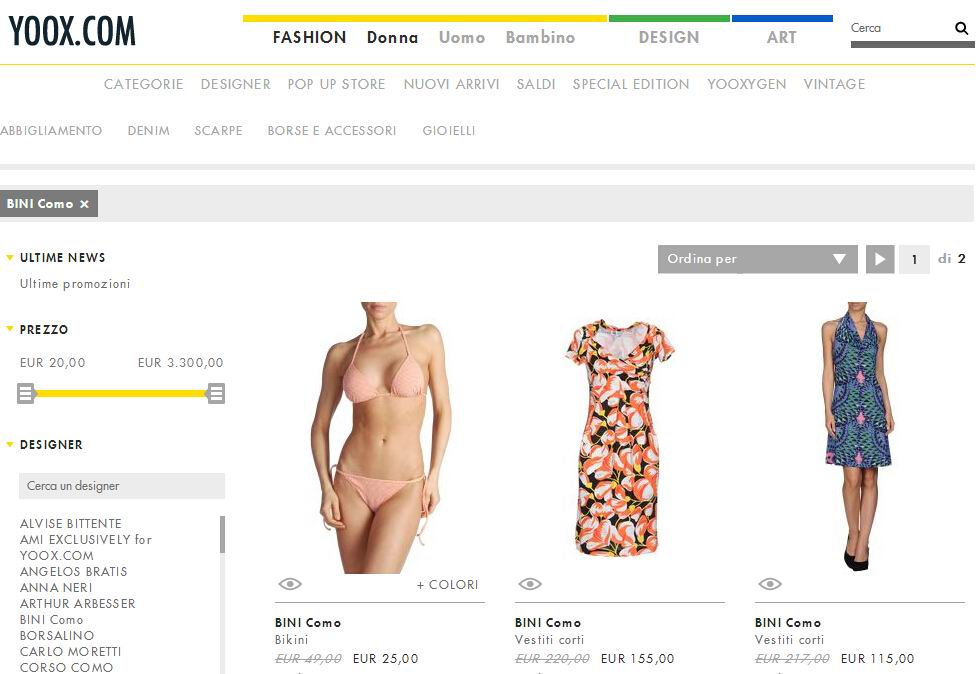This screenshot has height=674, width=976.
Task: Open quick view eye for blue dress
Action: [770, 584]
